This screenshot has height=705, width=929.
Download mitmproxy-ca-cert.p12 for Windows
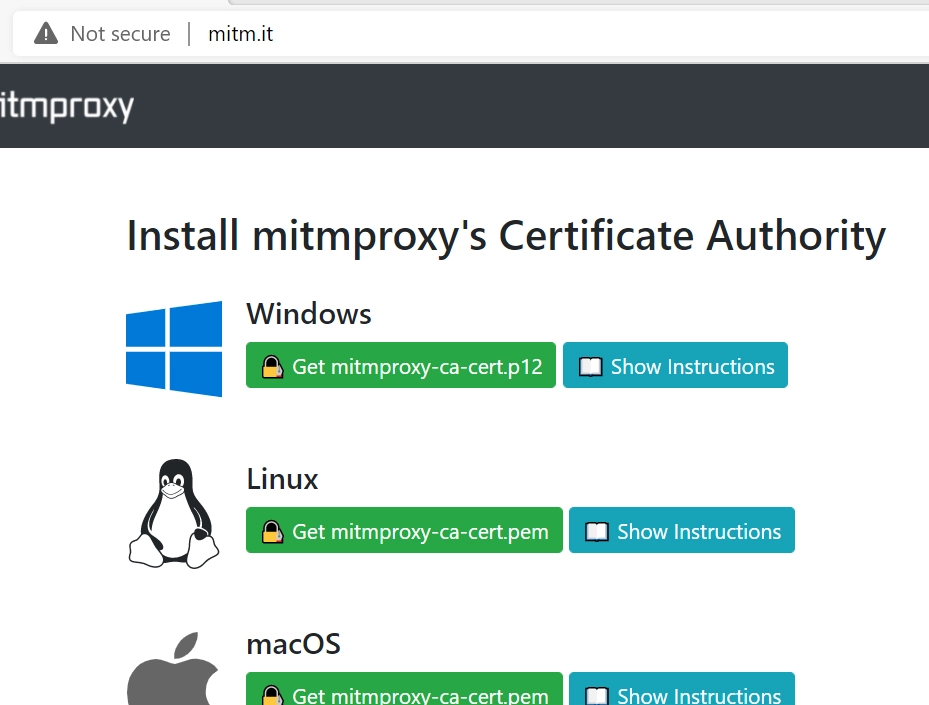click(400, 366)
